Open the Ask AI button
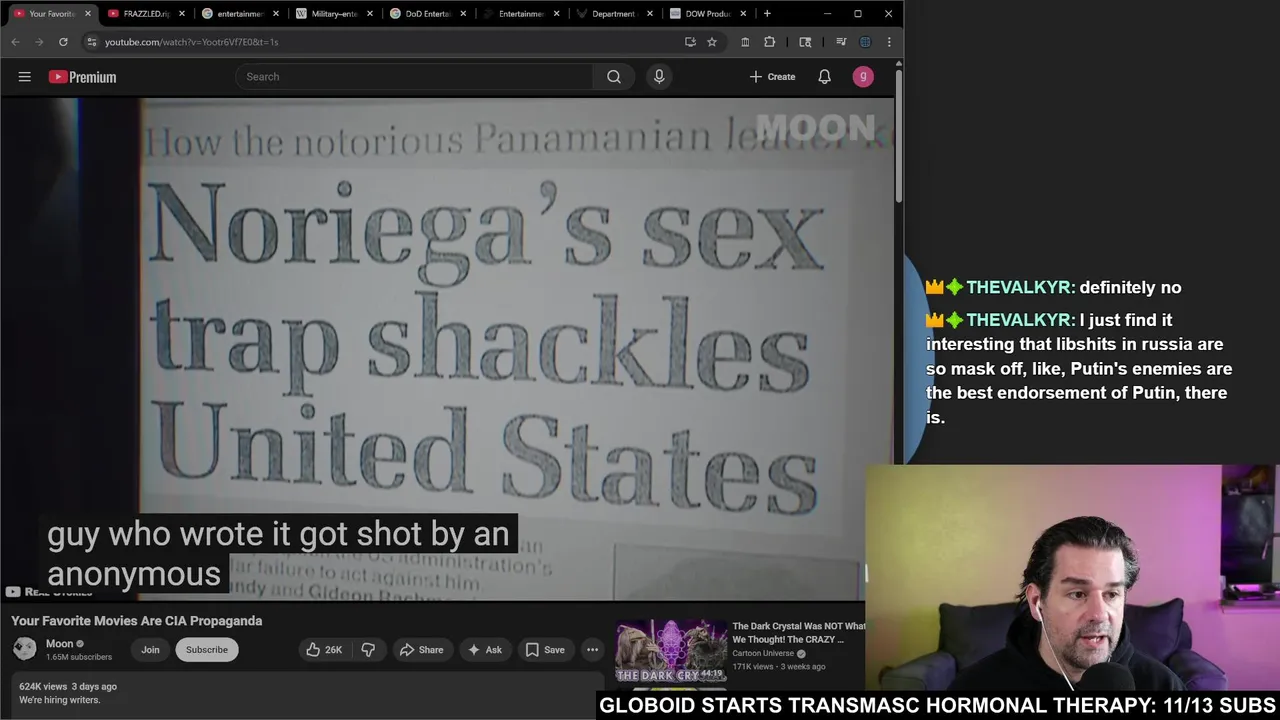Image resolution: width=1280 pixels, height=720 pixels. (x=484, y=650)
